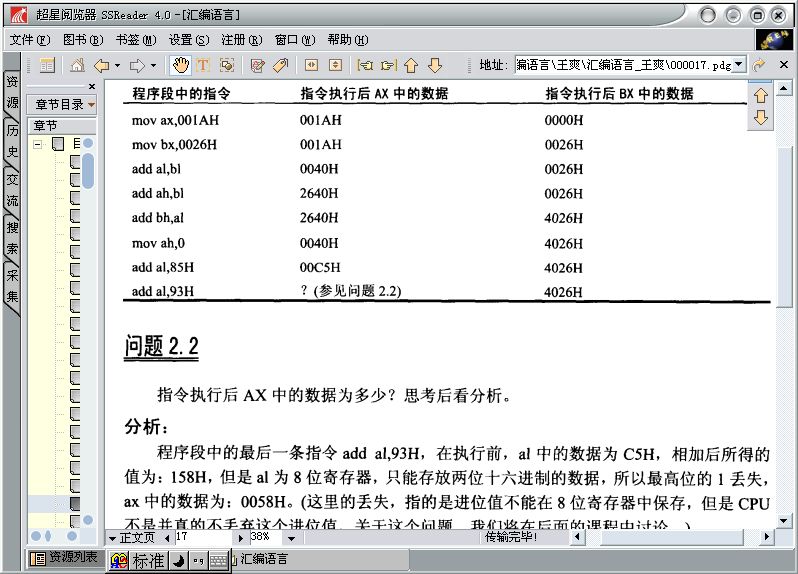Viewport: 798px width, 574px height.
Task: Go to next page with toolbar down arrow
Action: [435, 65]
